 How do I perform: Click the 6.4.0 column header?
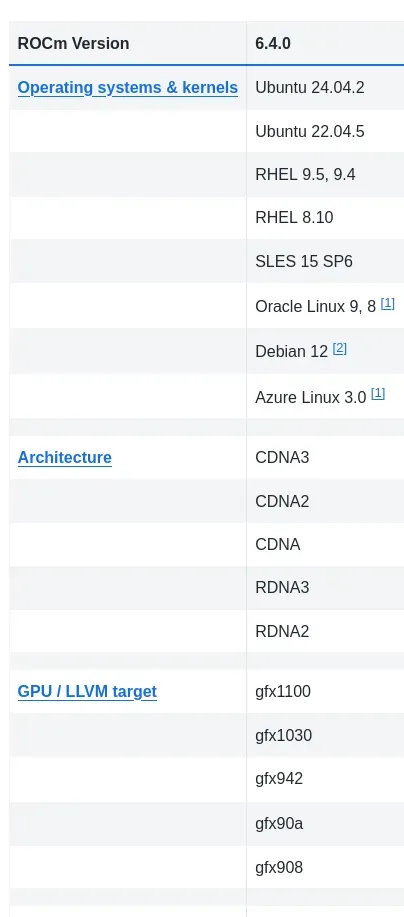coord(325,43)
